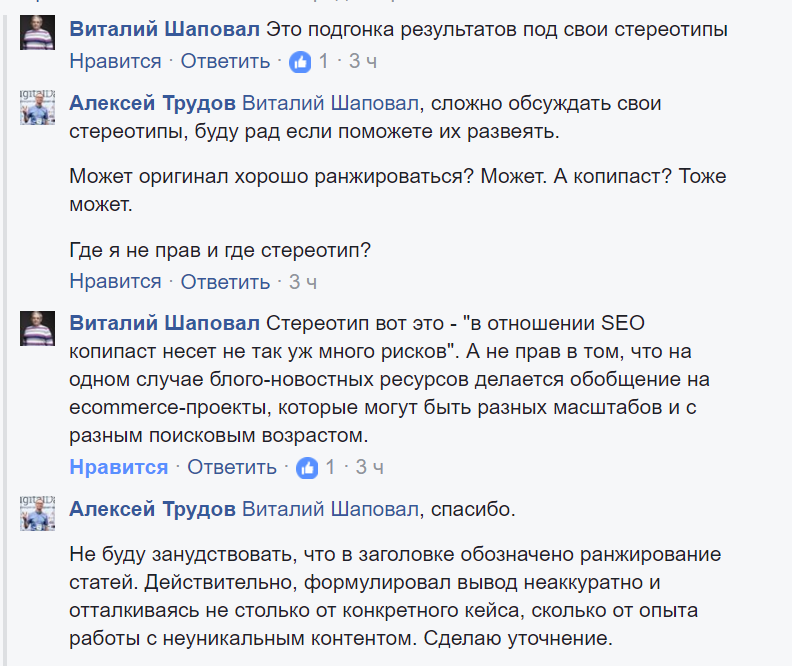Click the like reaction icon under Виталий's first comment
The height and width of the screenshot is (666, 792).
tap(300, 62)
